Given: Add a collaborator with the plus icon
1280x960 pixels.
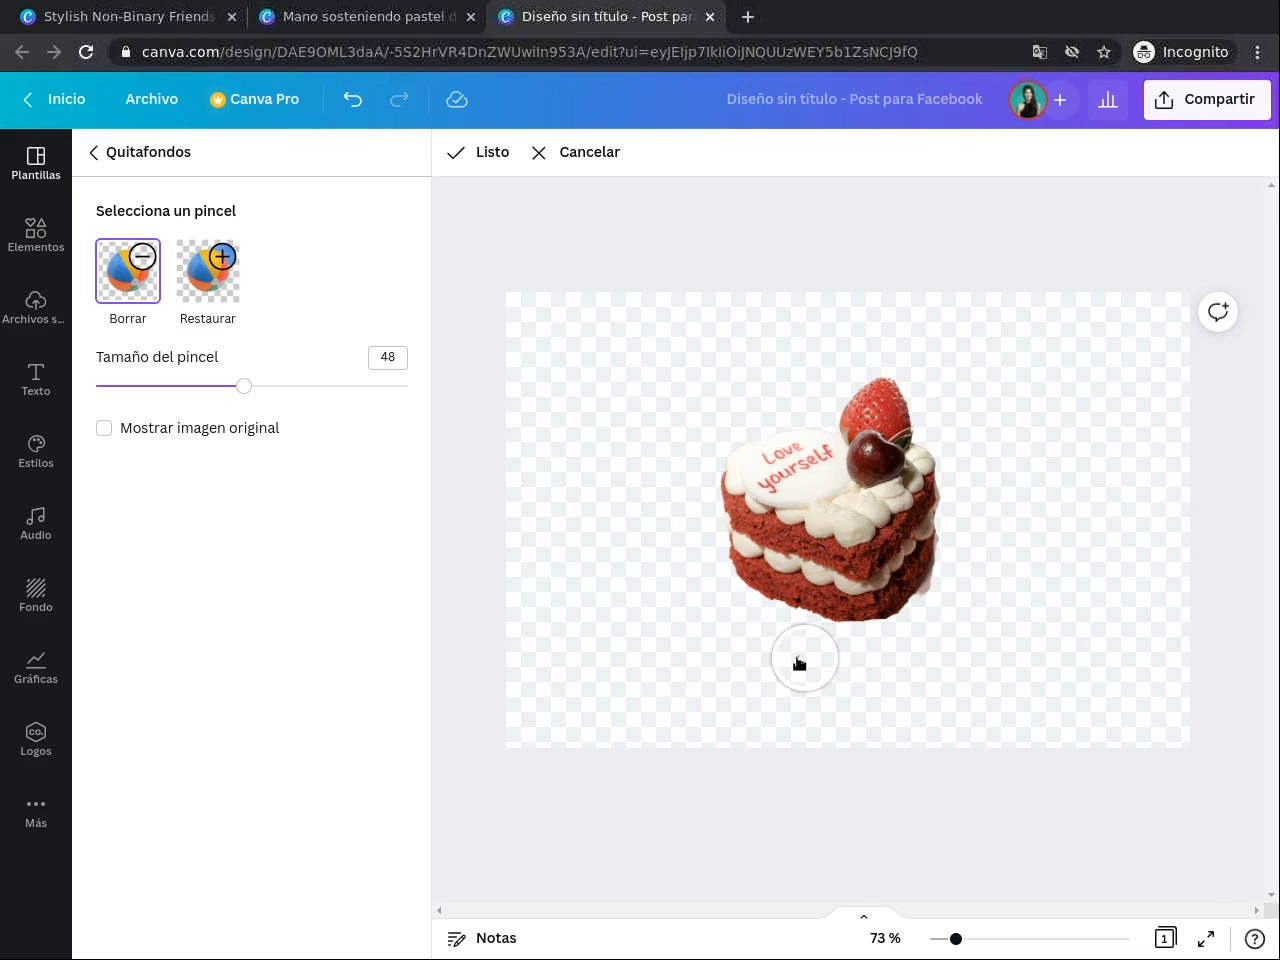Looking at the screenshot, I should (1060, 99).
